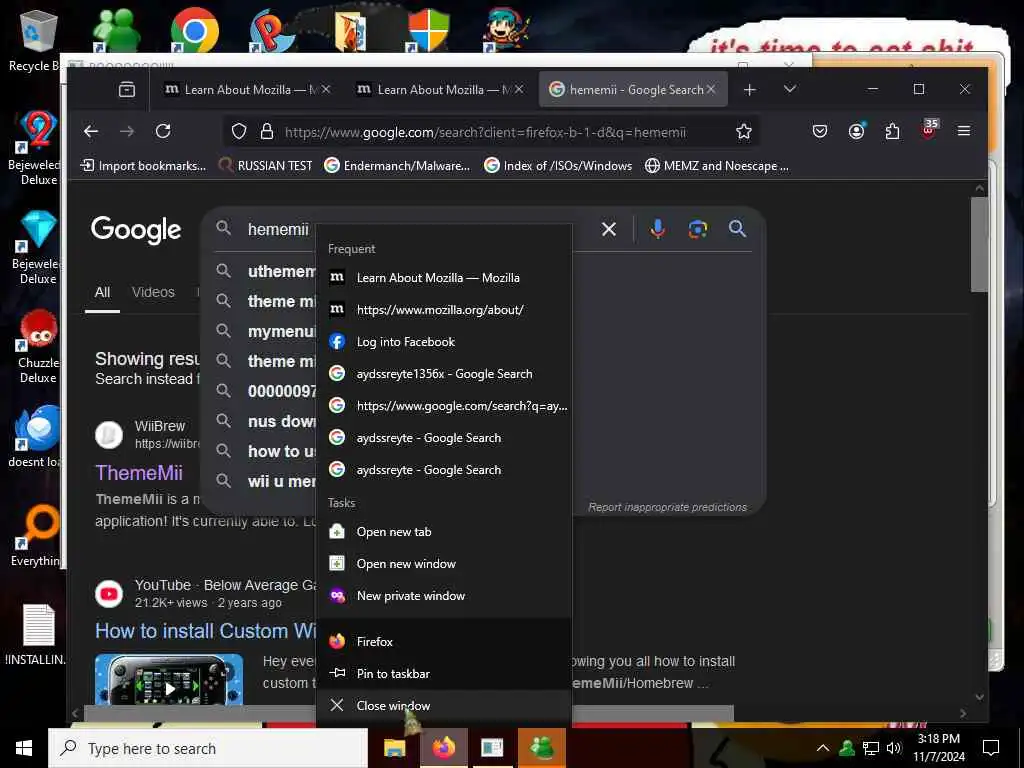Choose New private window task
The height and width of the screenshot is (768, 1024).
tap(444, 596)
